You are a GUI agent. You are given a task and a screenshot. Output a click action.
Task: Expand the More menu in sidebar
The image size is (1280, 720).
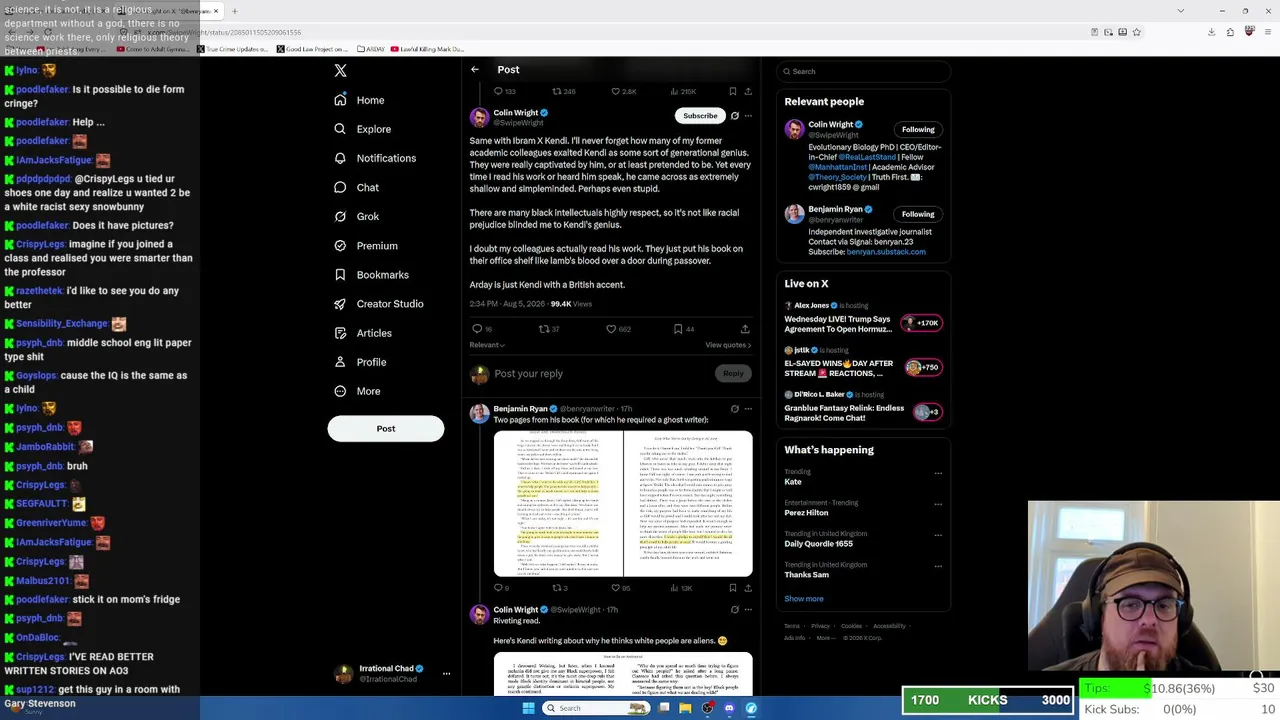357,391
